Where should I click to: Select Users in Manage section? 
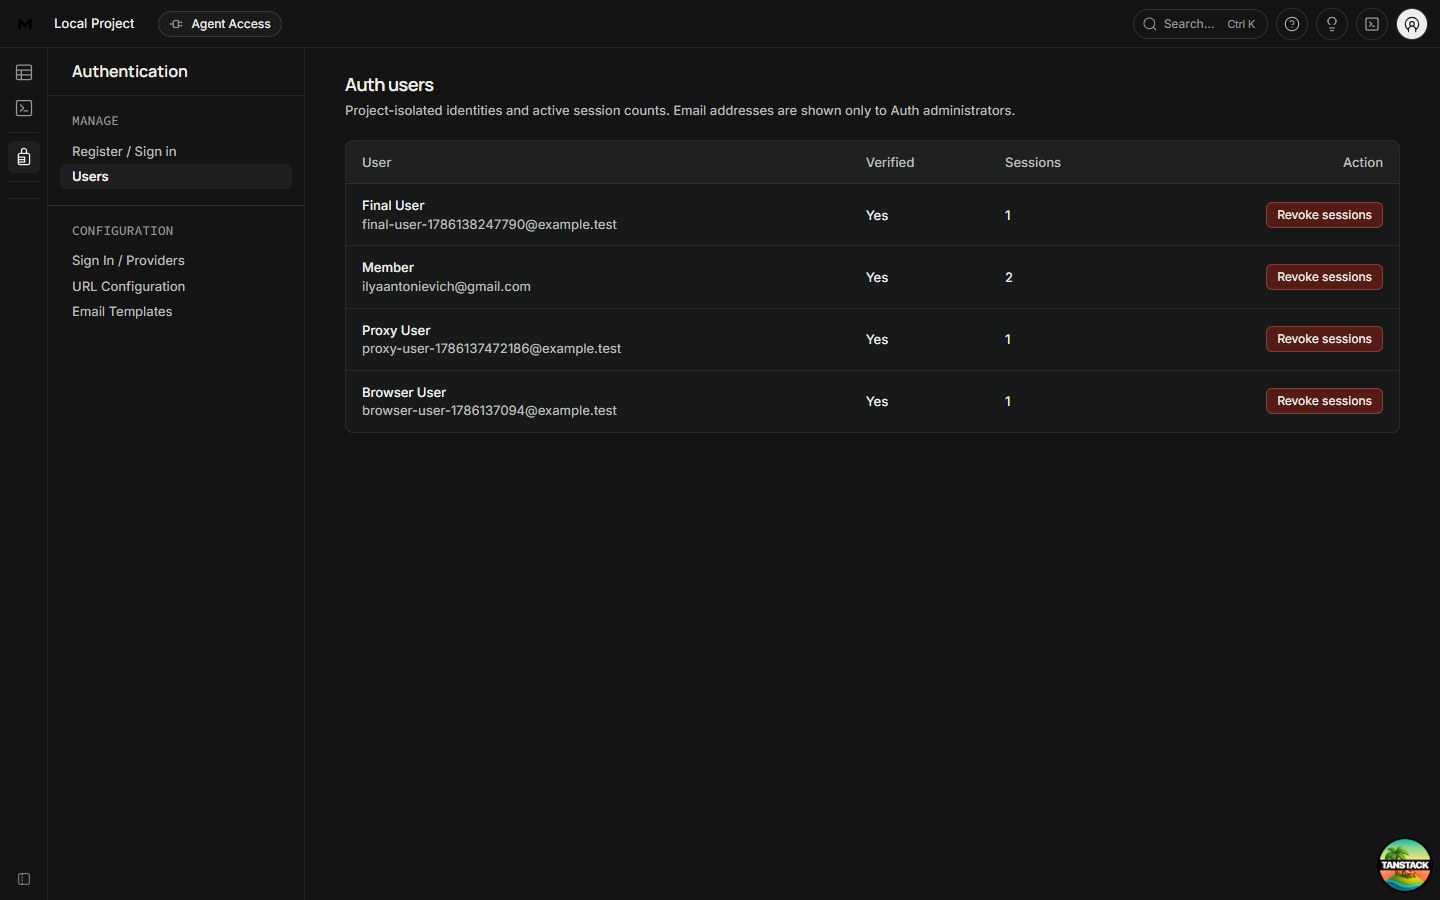coord(176,177)
